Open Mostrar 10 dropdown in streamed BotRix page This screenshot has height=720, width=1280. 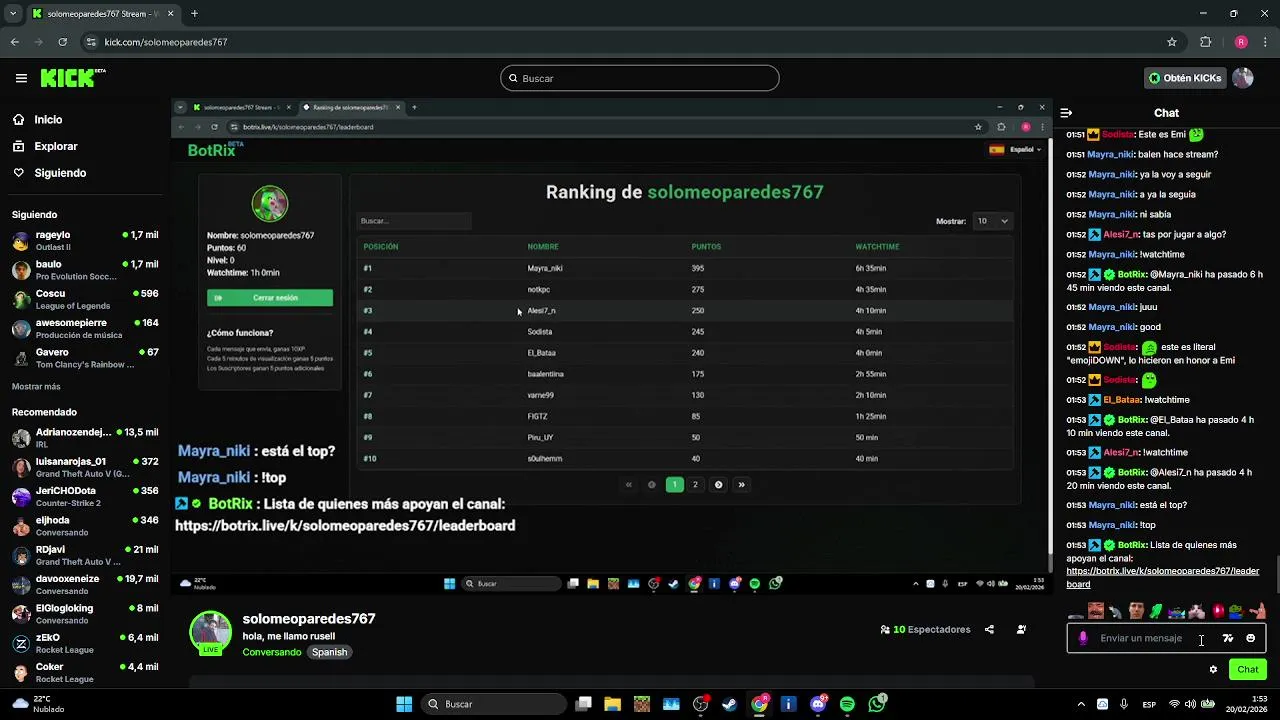[992, 221]
